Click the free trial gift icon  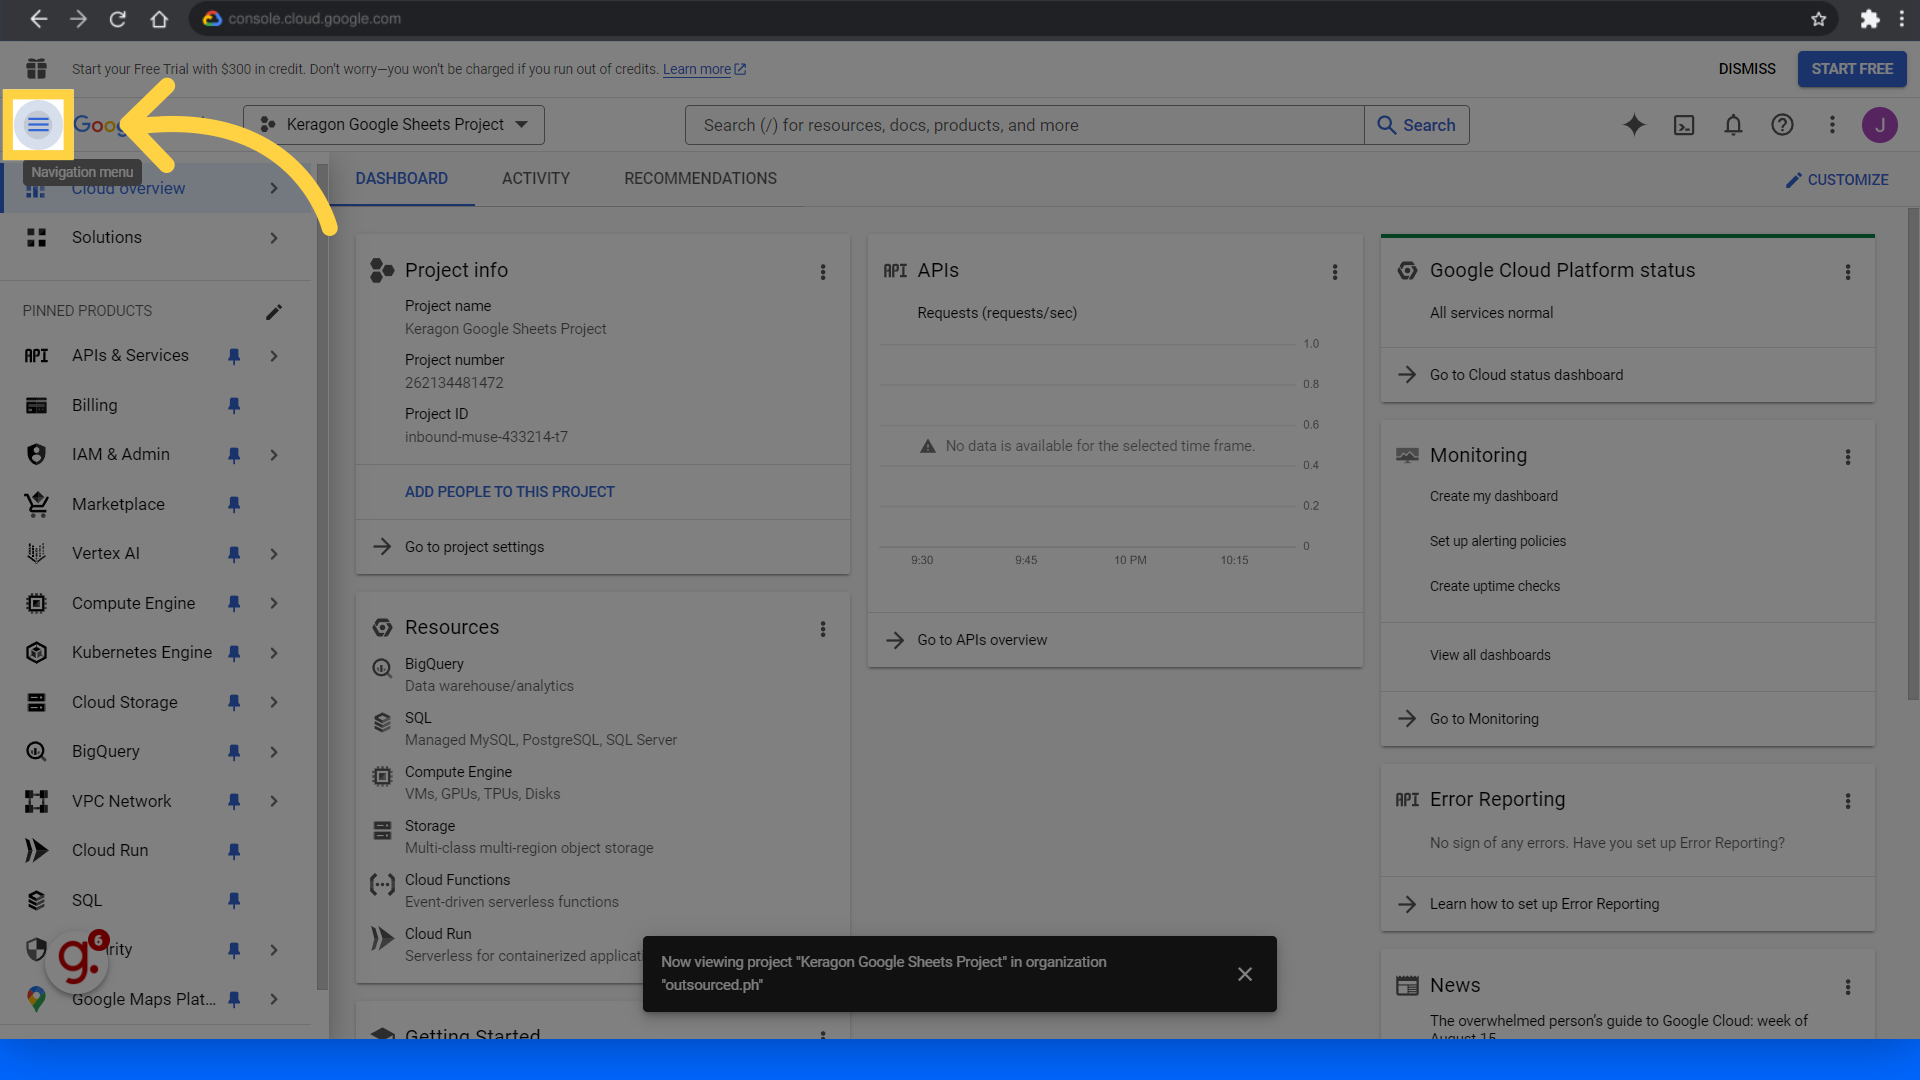pyautogui.click(x=37, y=69)
